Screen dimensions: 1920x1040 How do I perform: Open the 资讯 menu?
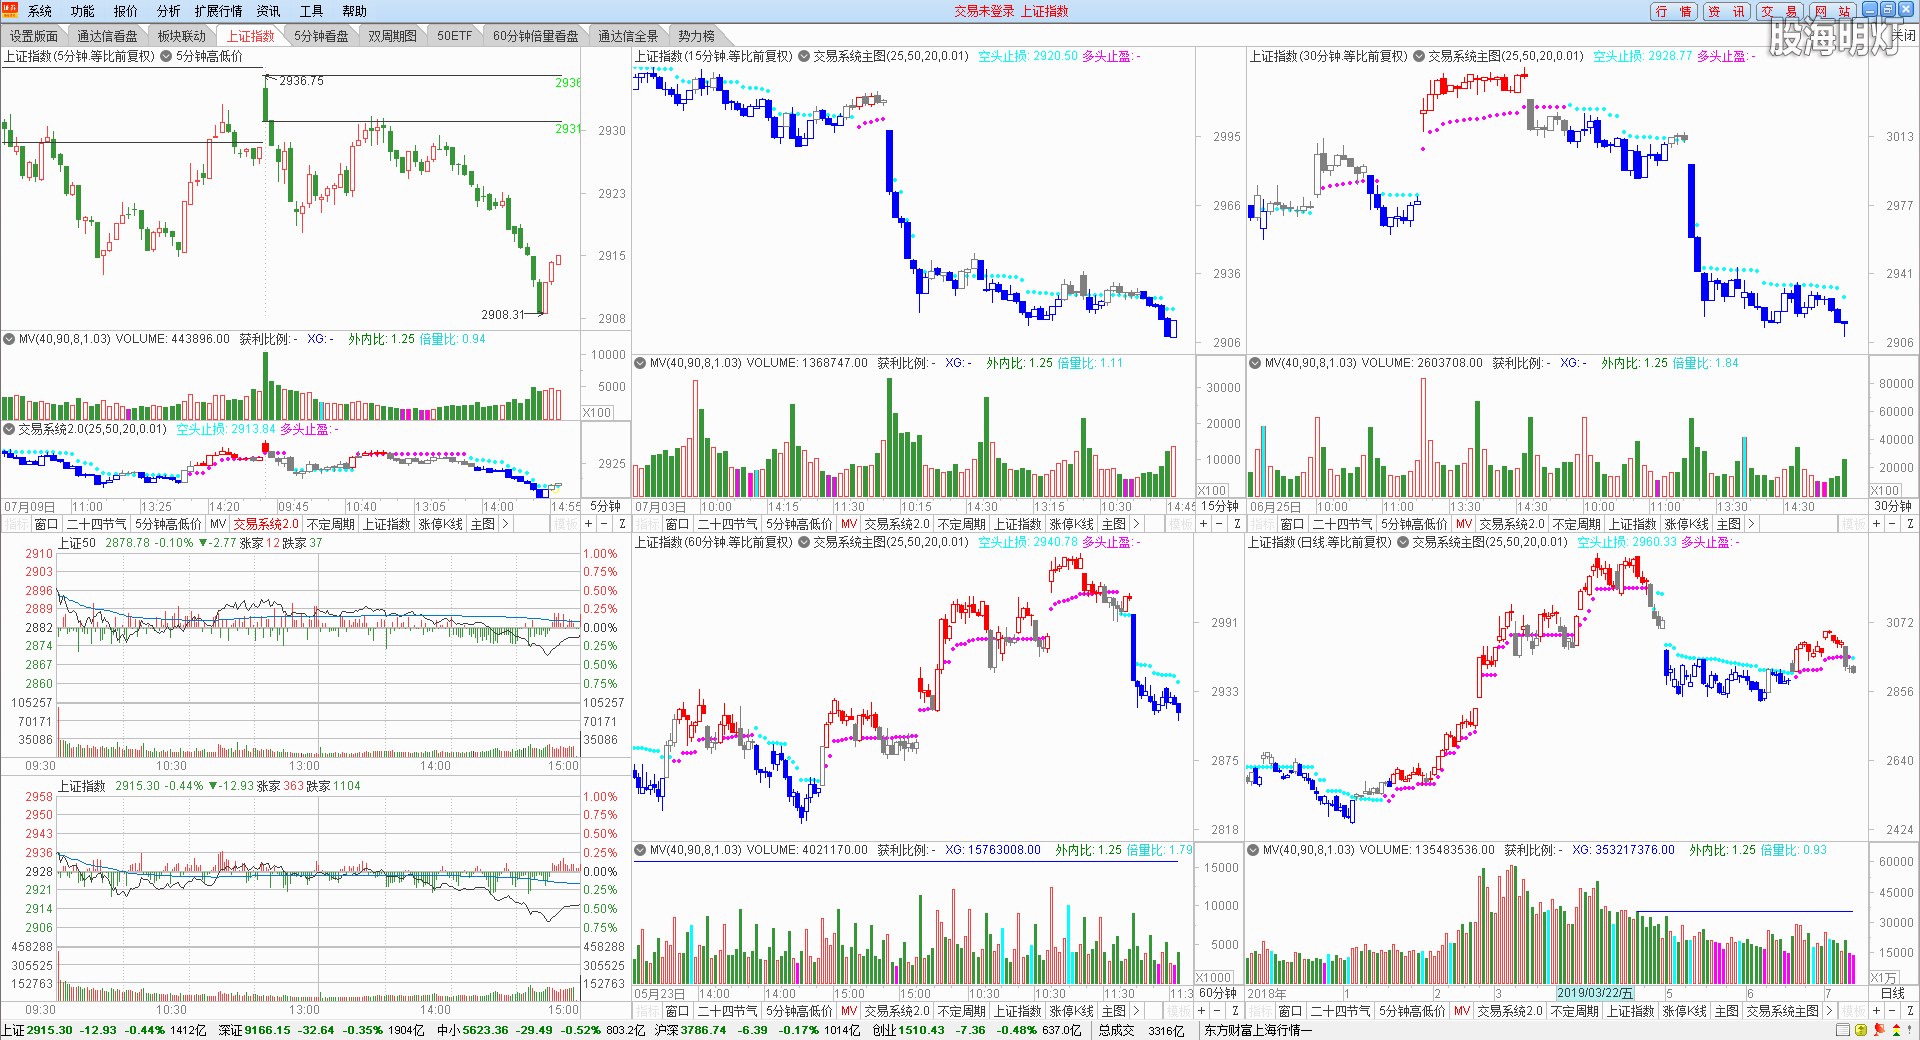[269, 11]
